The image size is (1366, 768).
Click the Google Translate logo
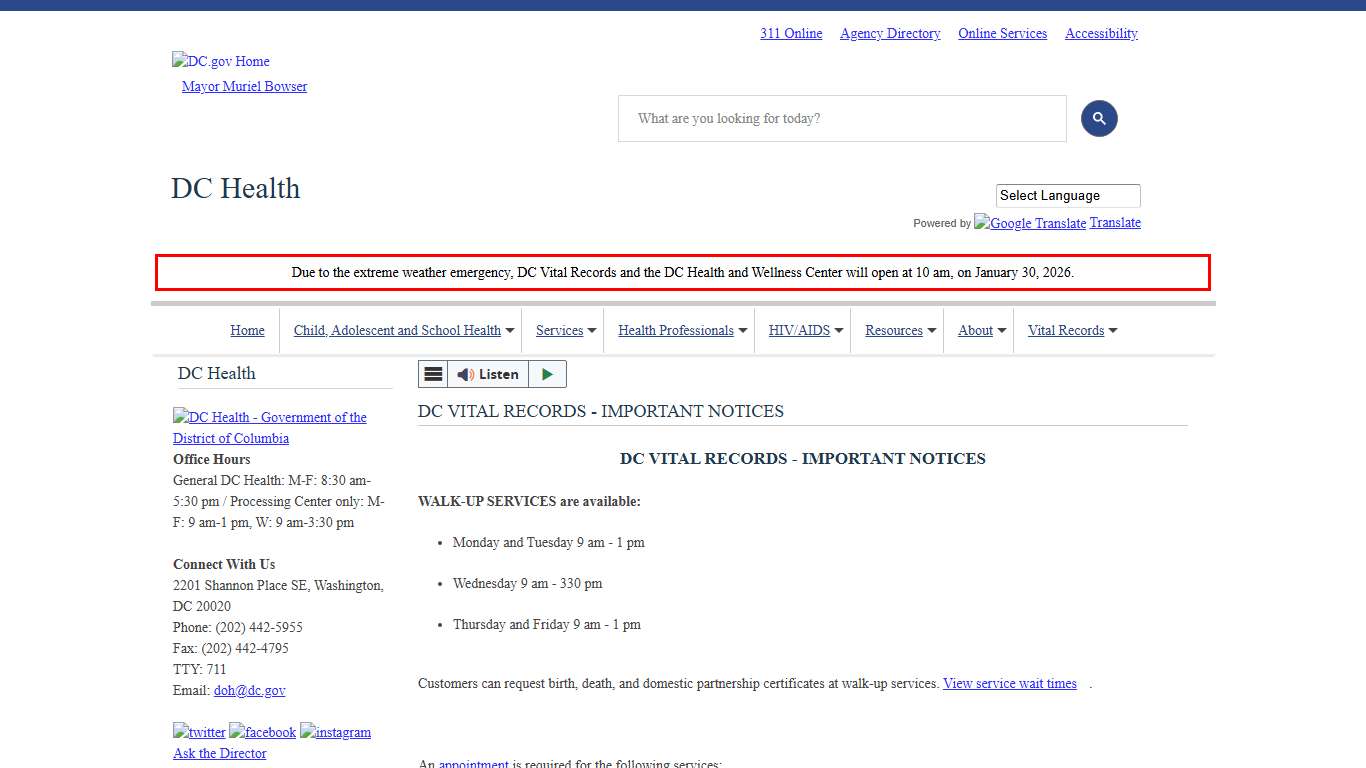[x=1029, y=223]
